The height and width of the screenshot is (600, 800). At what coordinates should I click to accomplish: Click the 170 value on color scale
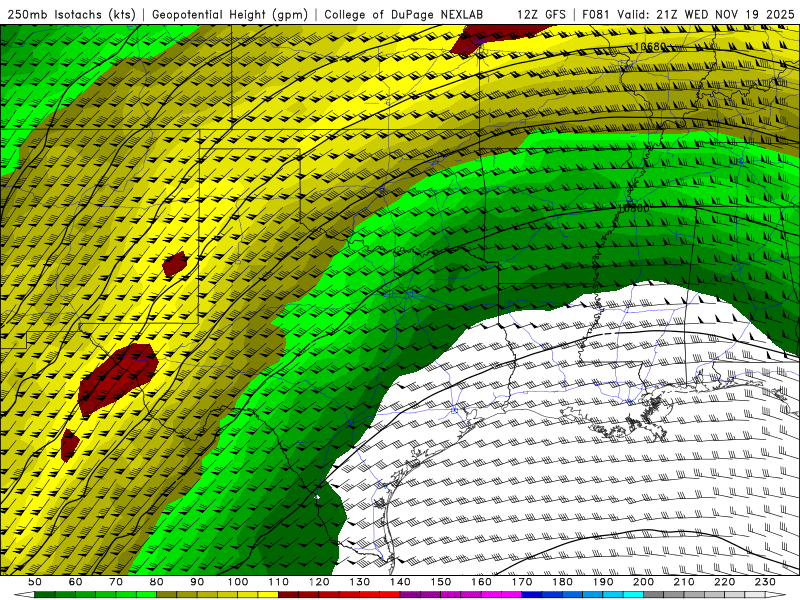coord(522,582)
